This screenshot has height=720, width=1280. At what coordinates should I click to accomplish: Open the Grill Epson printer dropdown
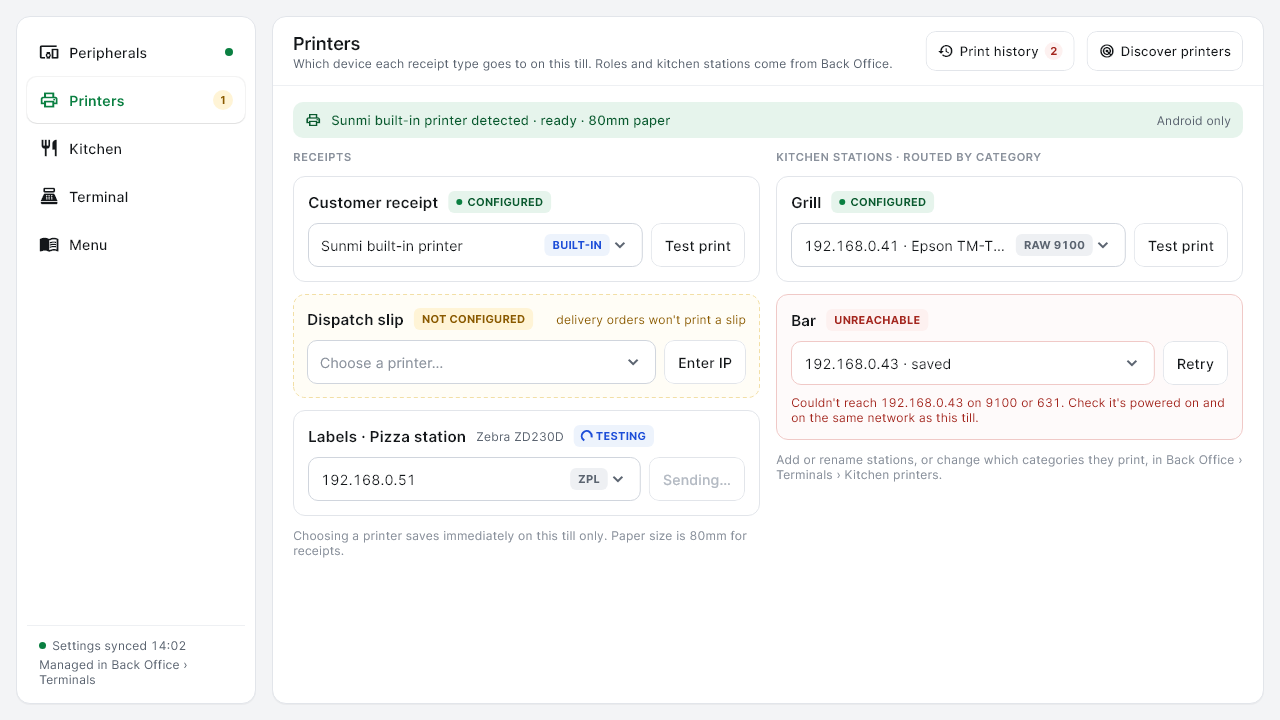(x=958, y=245)
